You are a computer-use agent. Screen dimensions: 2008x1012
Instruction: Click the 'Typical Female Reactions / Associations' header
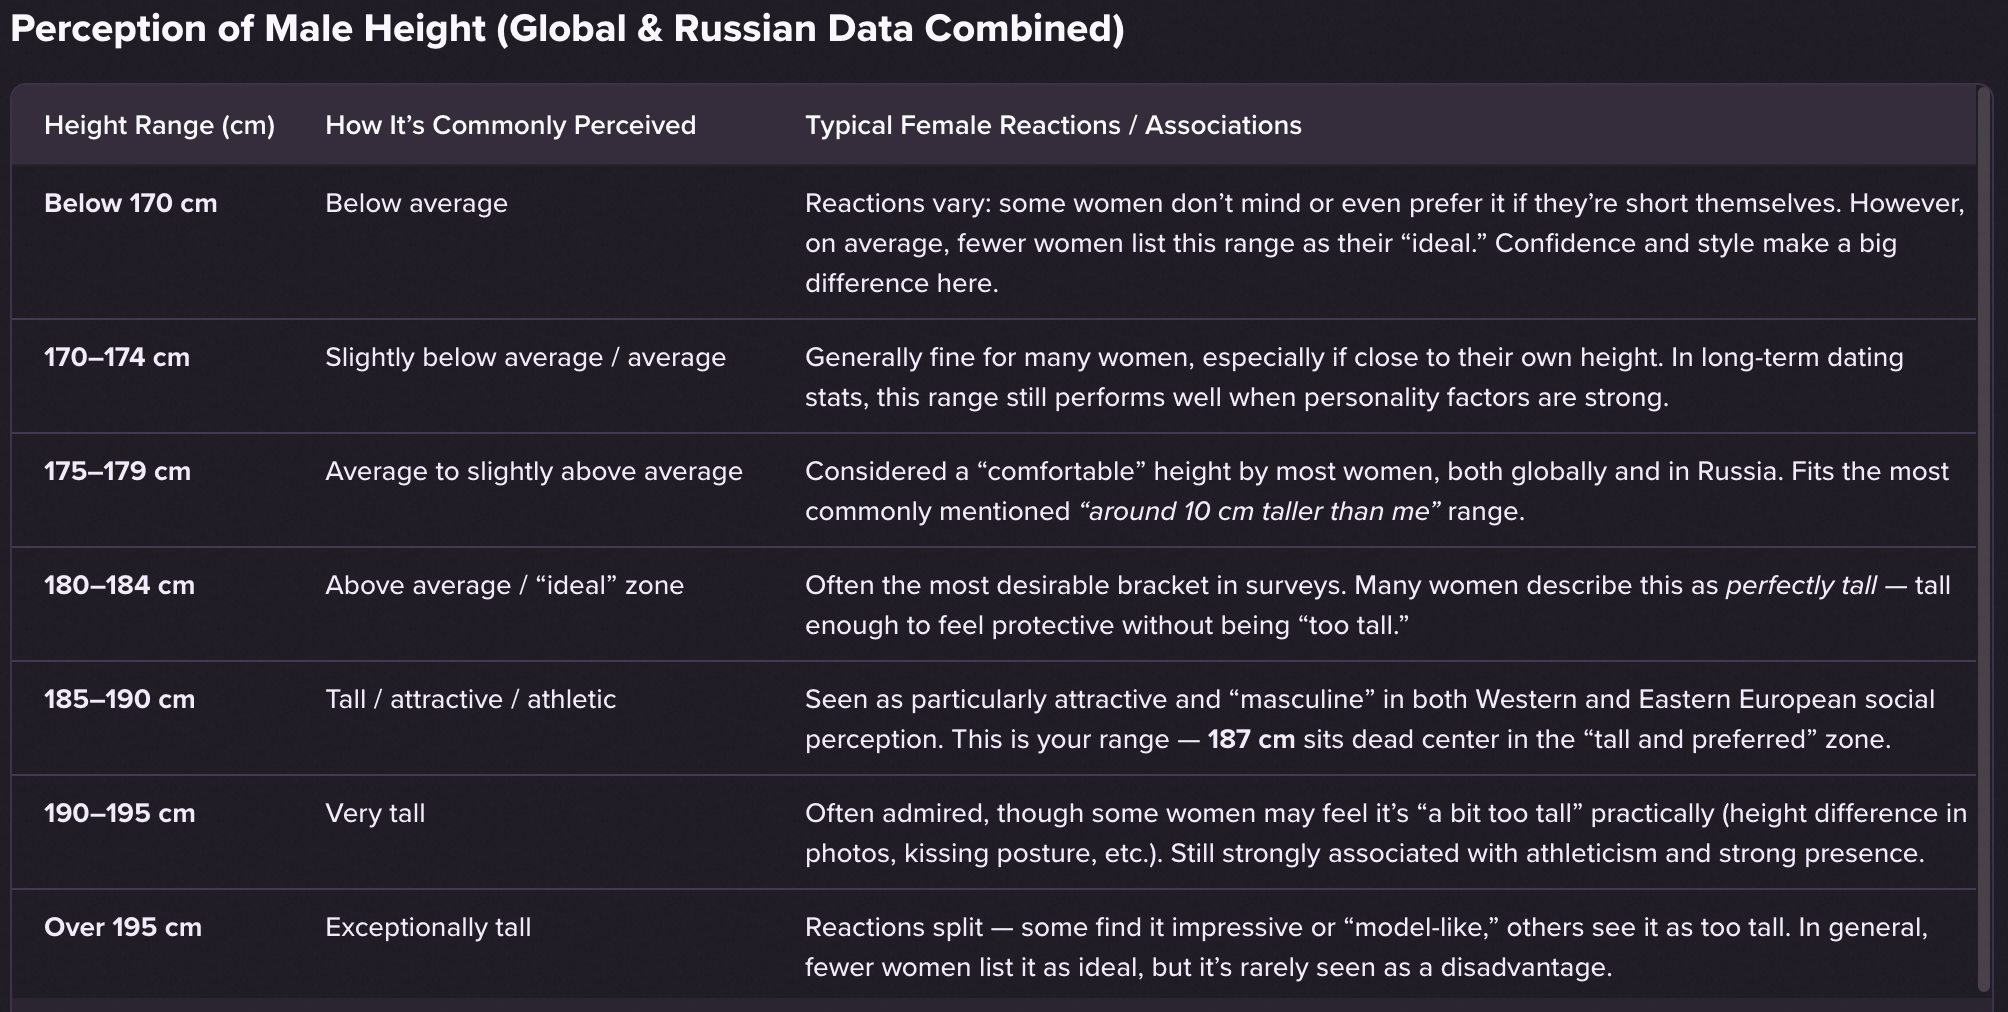coord(1053,126)
